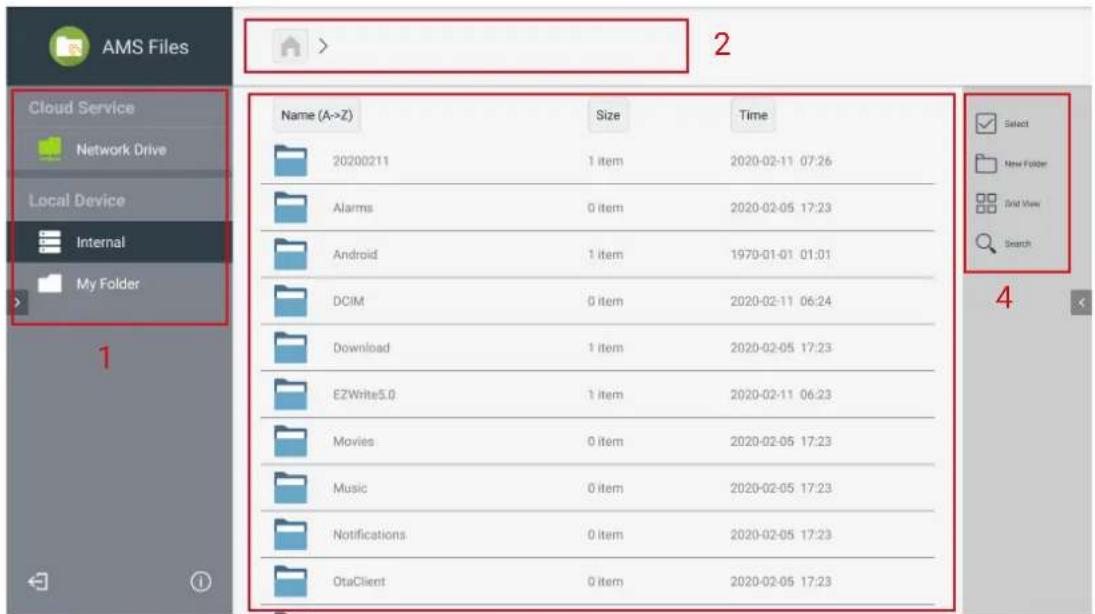
Task: Open folder icon for Movies
Action: pyautogui.click(x=291, y=441)
